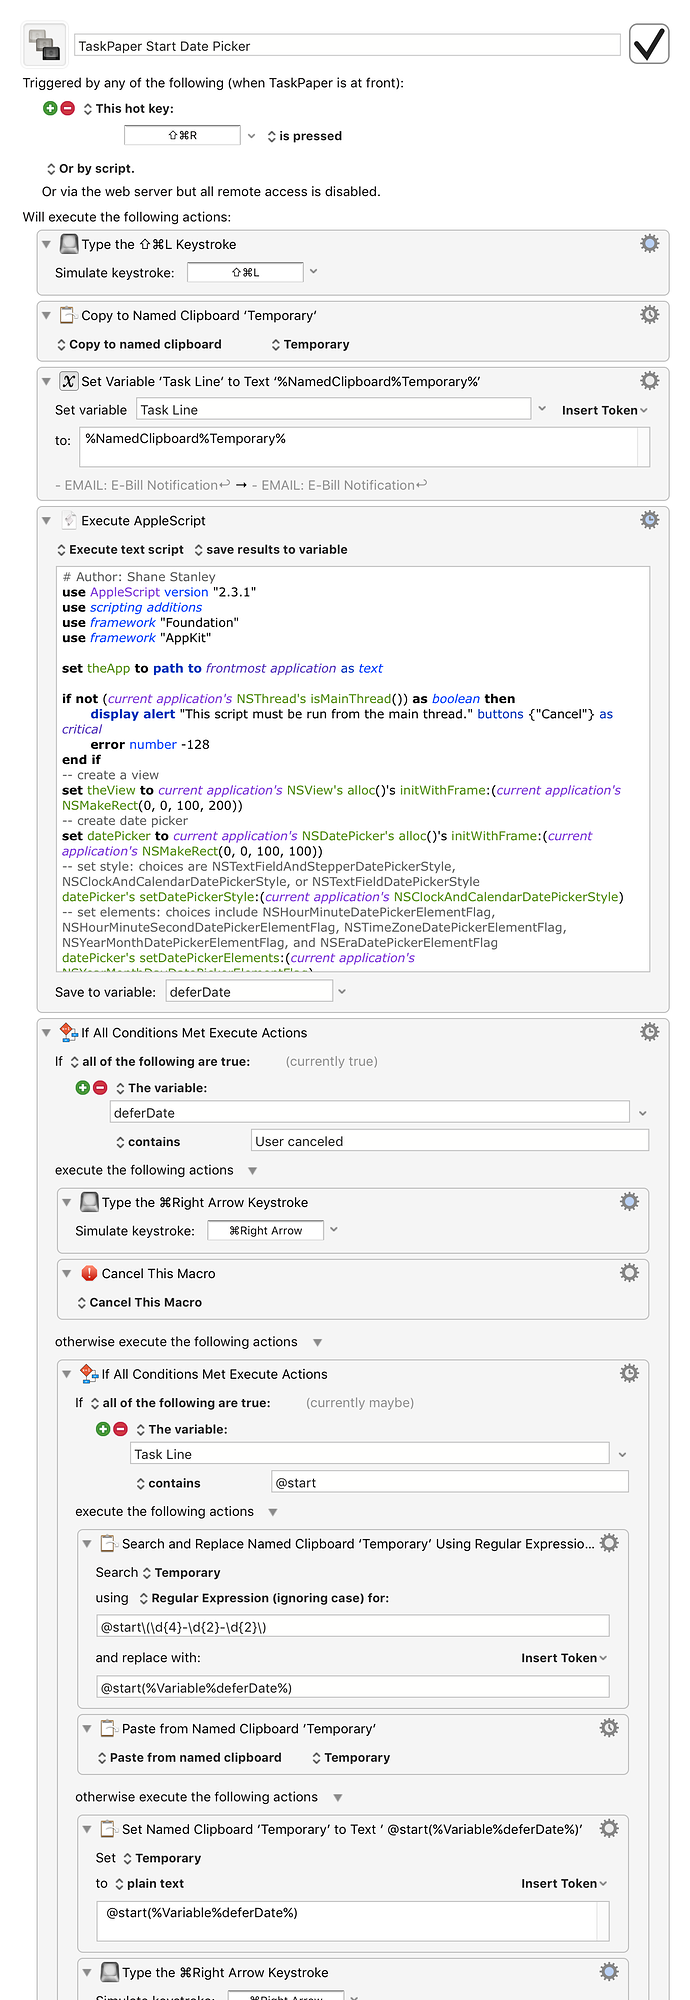690x2000 pixels.
Task: Change the trigger type 'This hot key'
Action: coord(128,108)
